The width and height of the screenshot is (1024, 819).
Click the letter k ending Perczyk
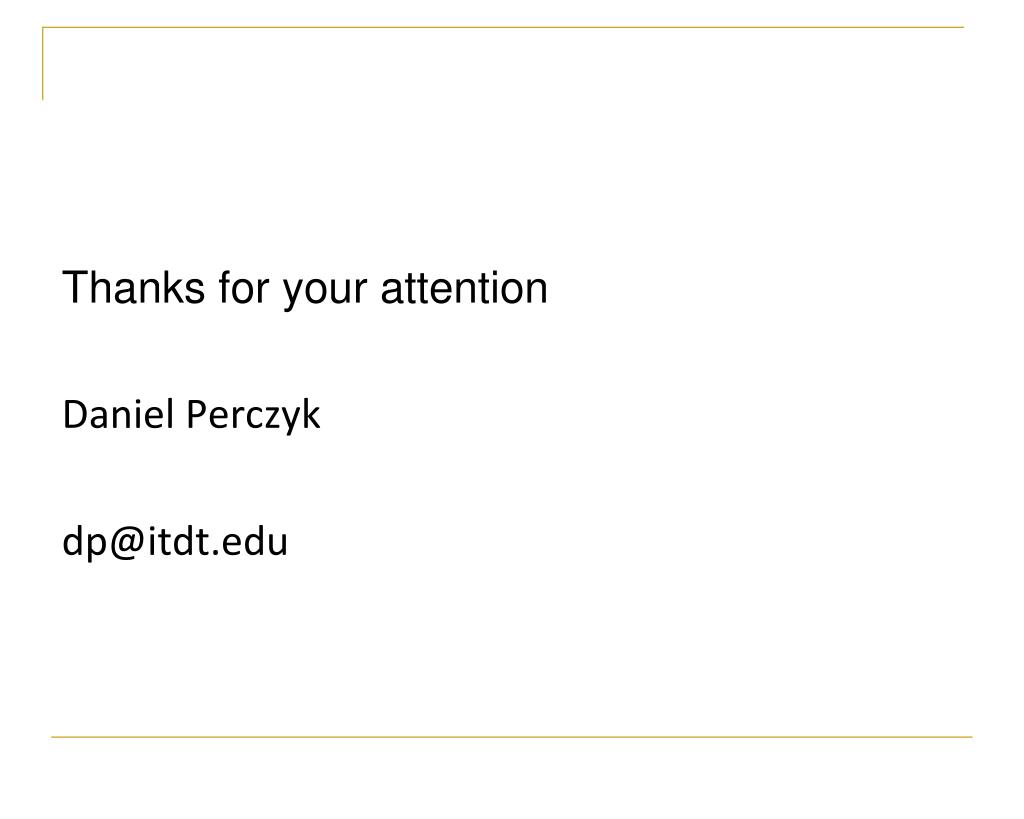tap(311, 413)
